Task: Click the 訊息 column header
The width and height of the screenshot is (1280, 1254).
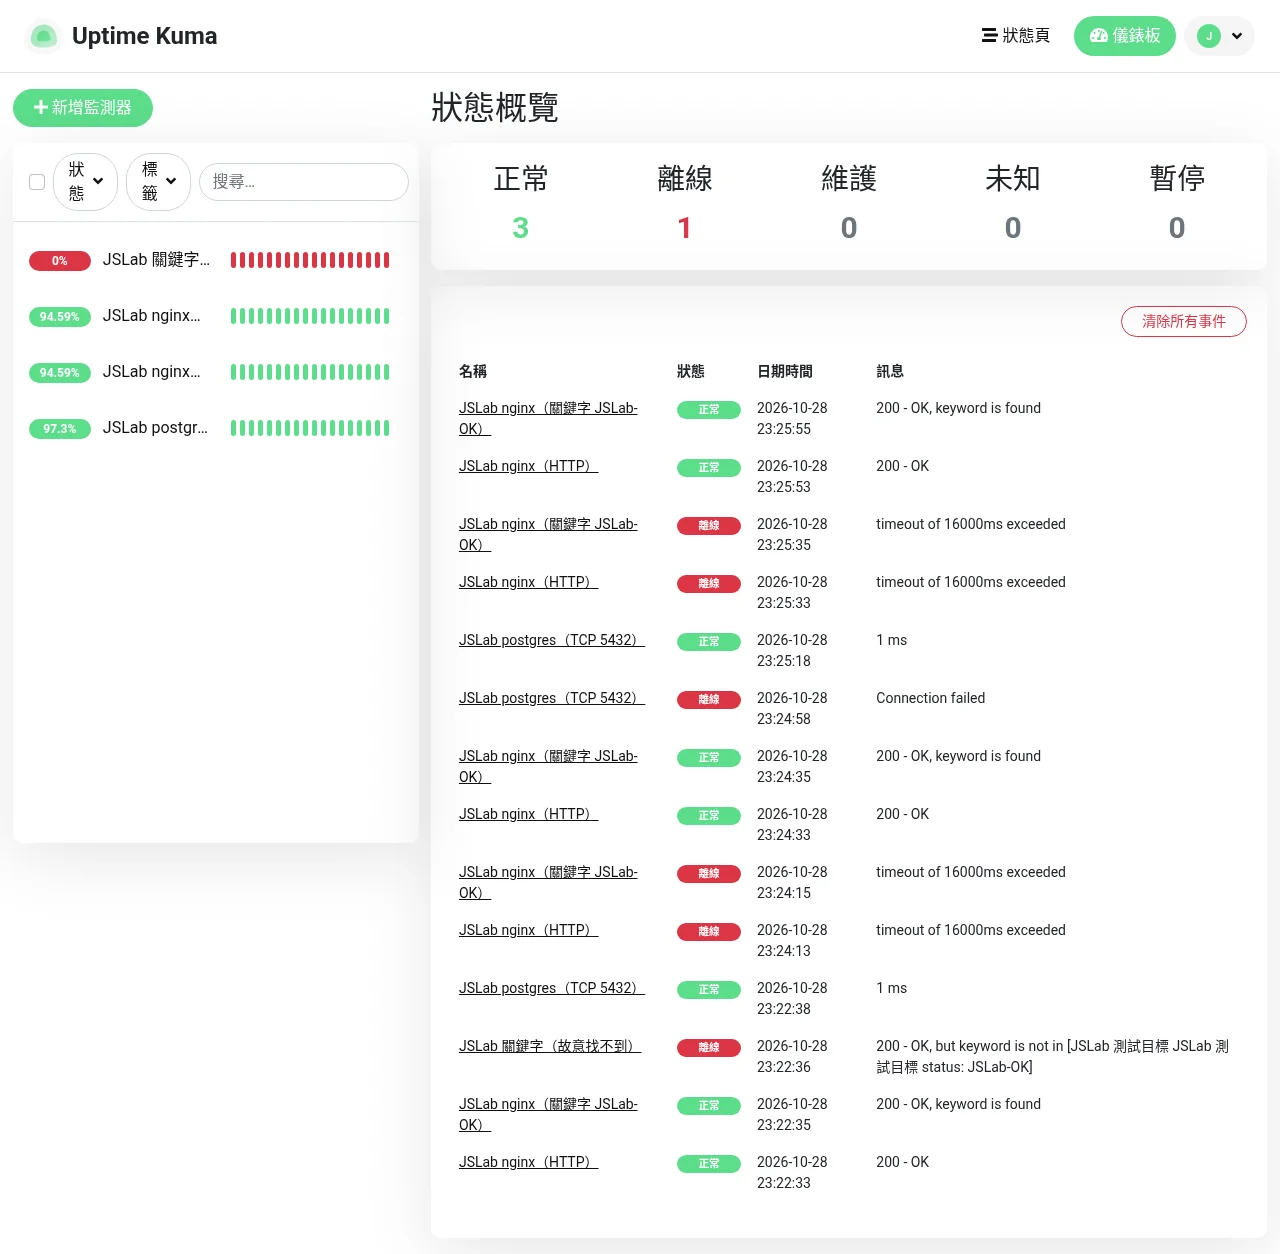Action: (x=890, y=371)
